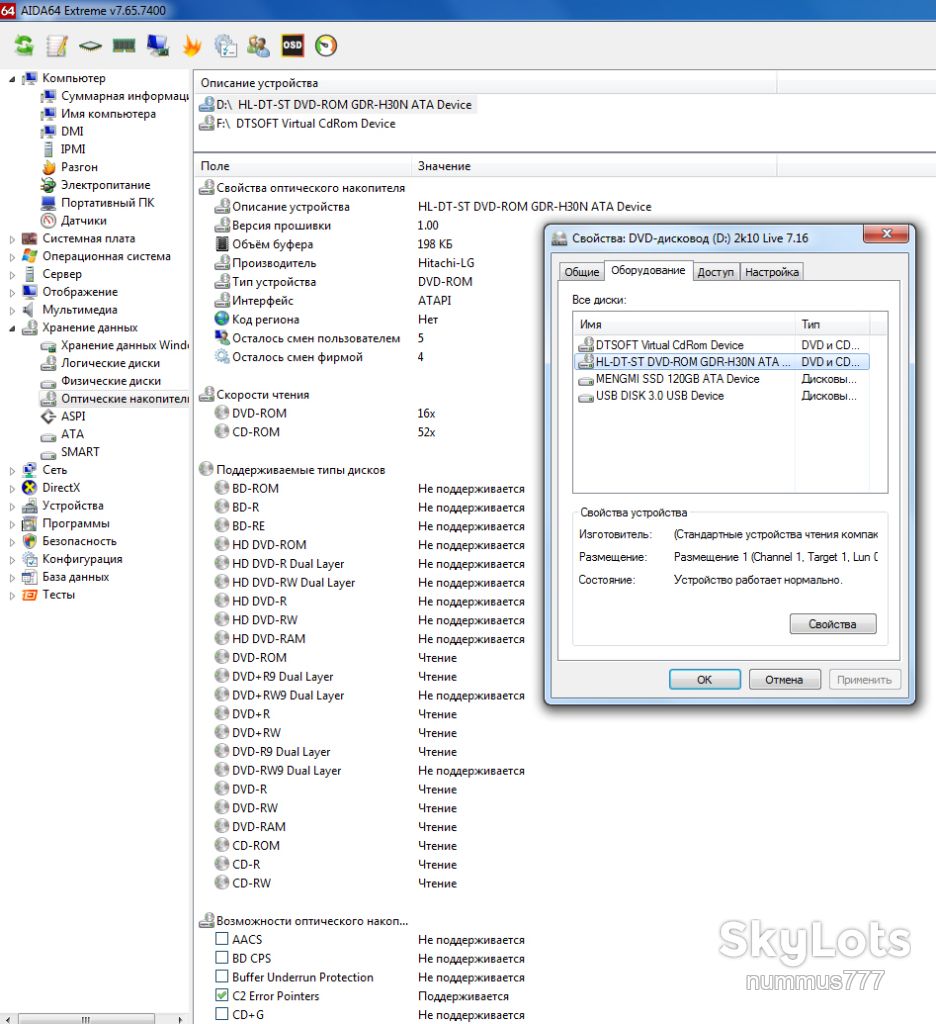The width and height of the screenshot is (936, 1024).
Task: Expand the DirectX tree node
Action: coord(12,488)
